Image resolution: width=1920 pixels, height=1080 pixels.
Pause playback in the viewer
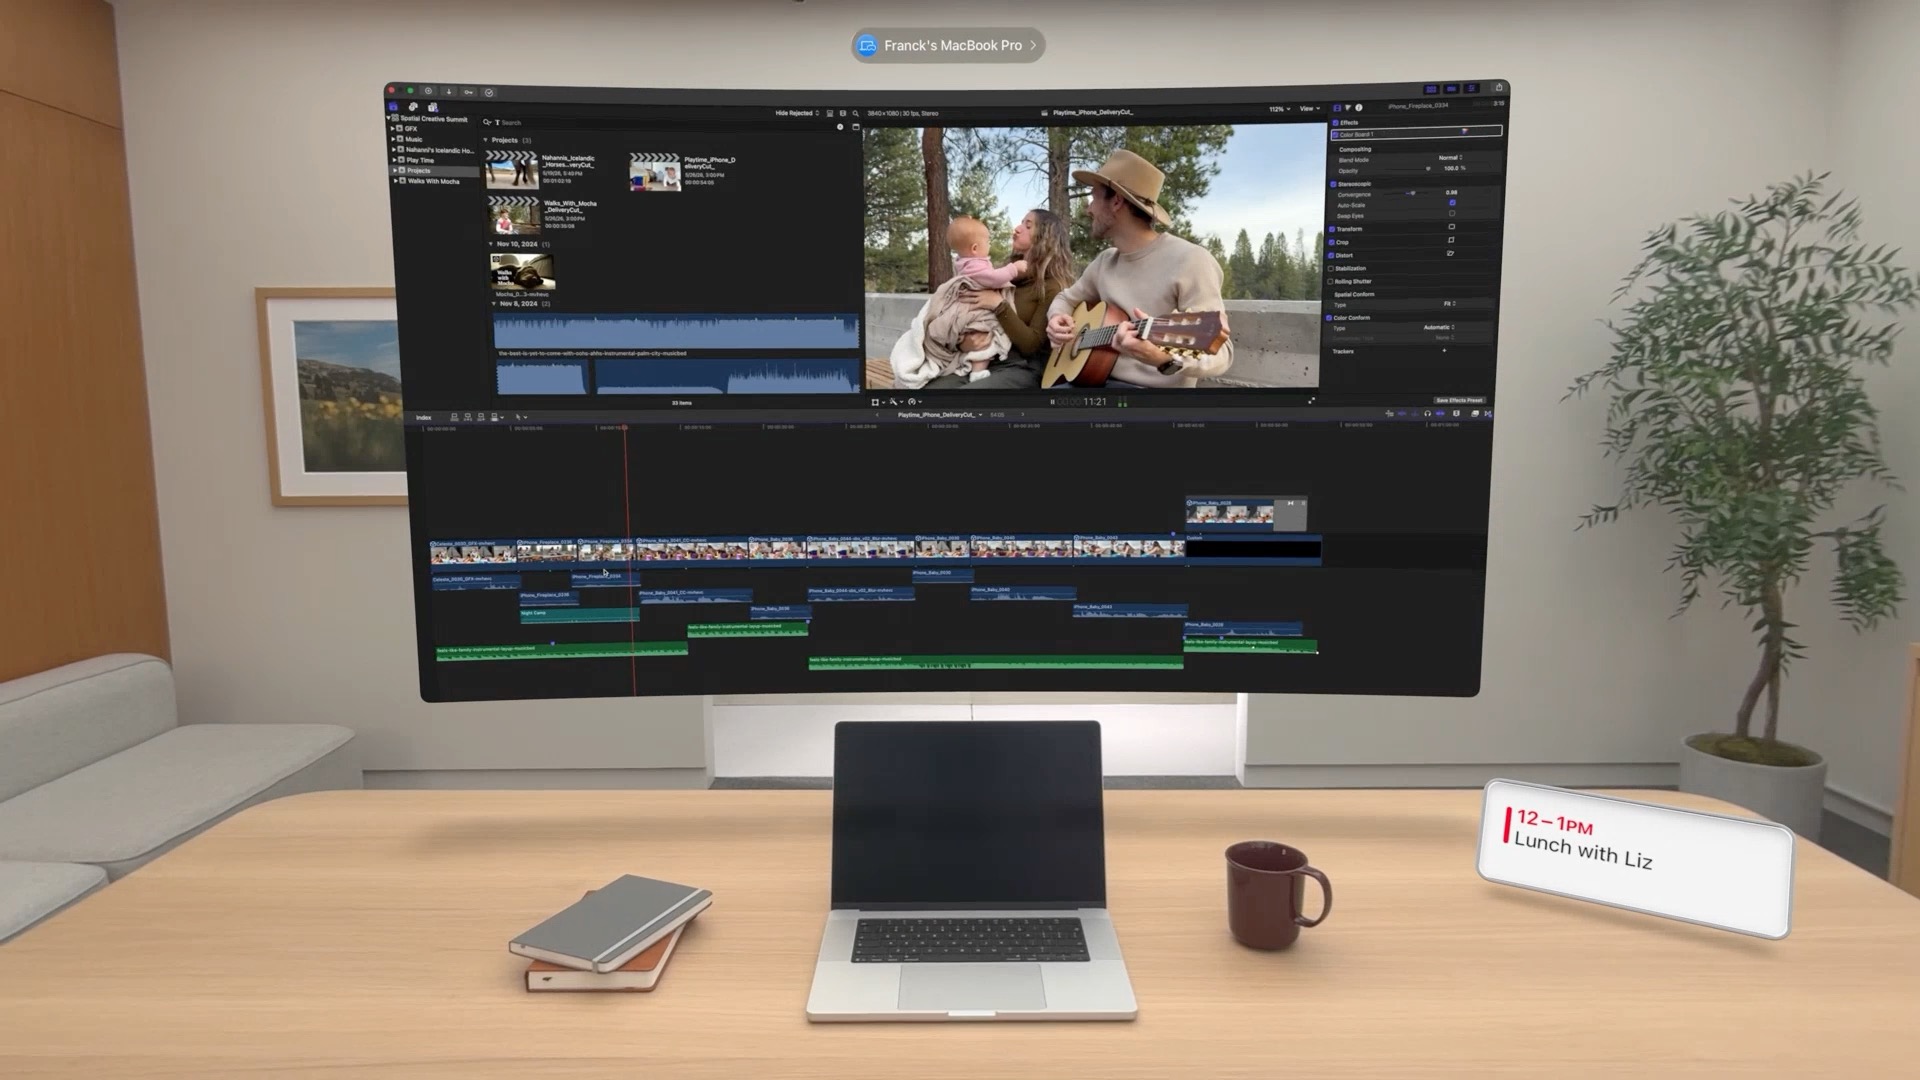[1052, 402]
